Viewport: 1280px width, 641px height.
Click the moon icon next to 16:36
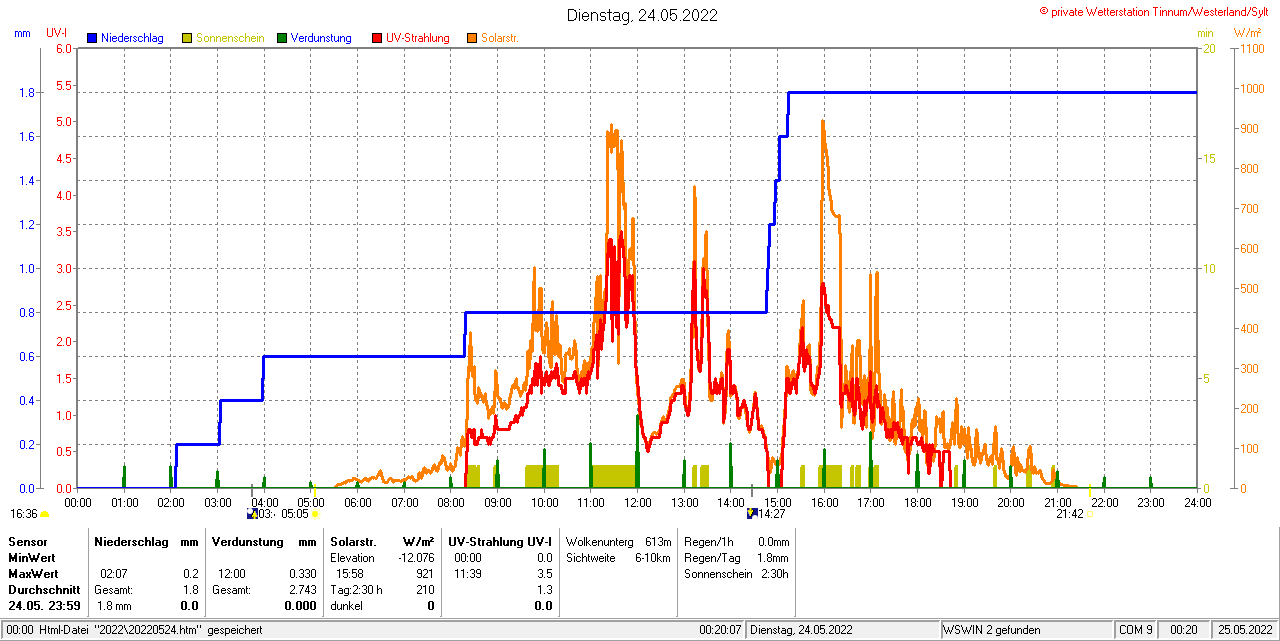44,514
